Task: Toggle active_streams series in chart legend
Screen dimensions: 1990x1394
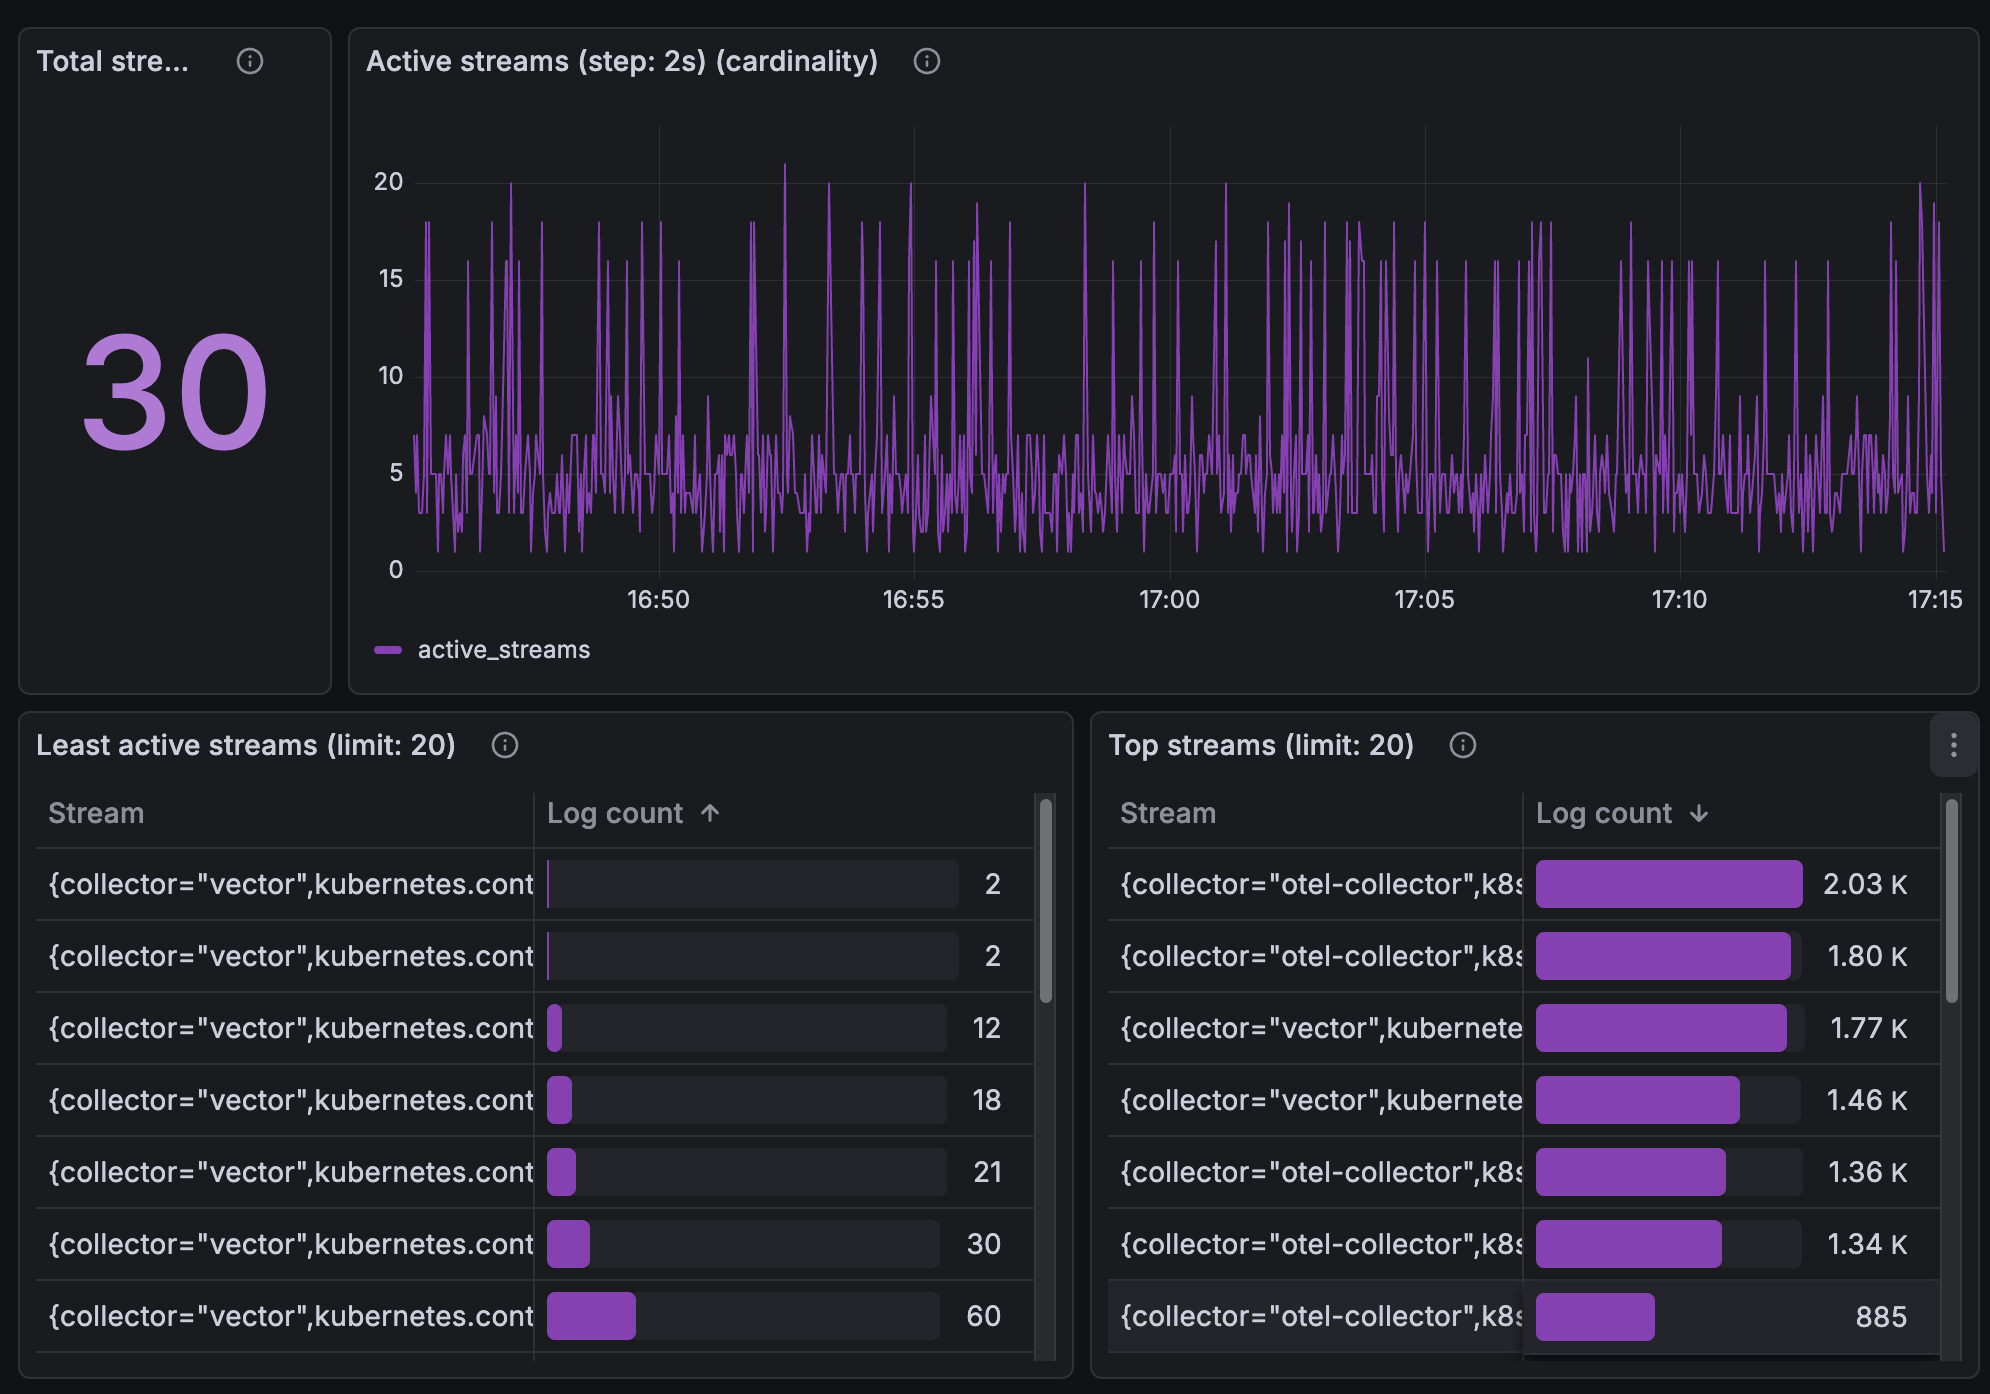Action: (503, 650)
